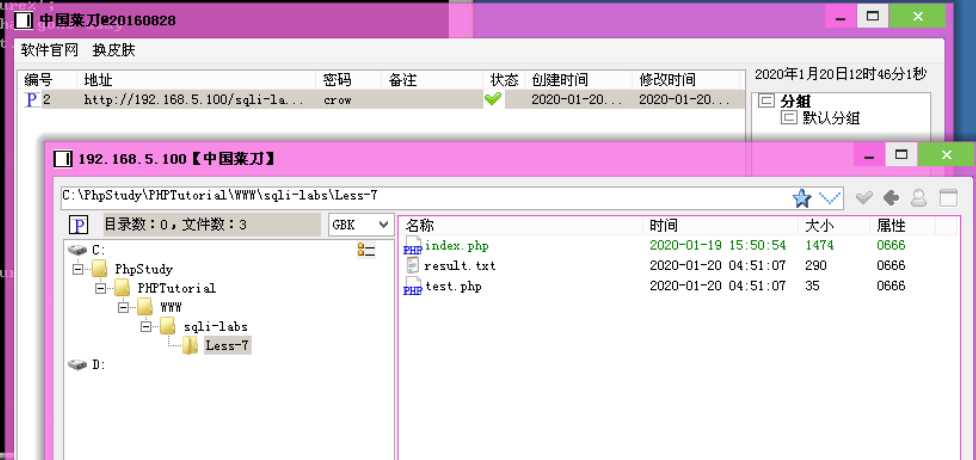Screen dimensions: 976x460
Task: Select the index.php file name
Action: click(x=457, y=245)
